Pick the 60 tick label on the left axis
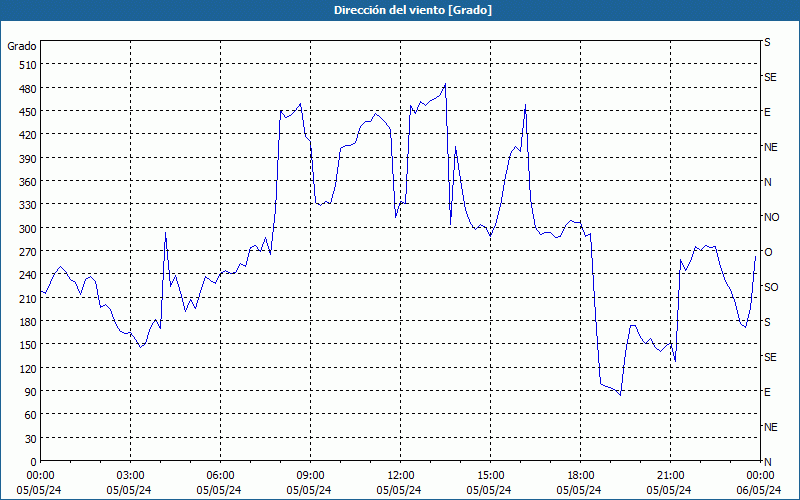This screenshot has height=500, width=800. (x=31, y=415)
